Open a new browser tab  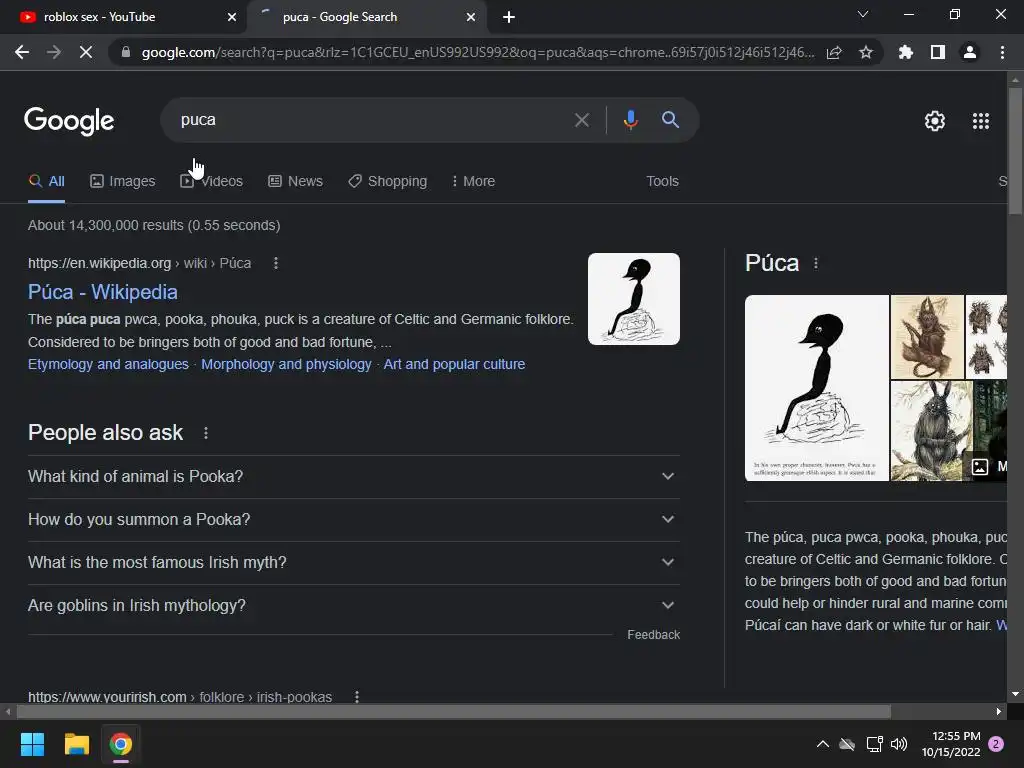coord(509,17)
